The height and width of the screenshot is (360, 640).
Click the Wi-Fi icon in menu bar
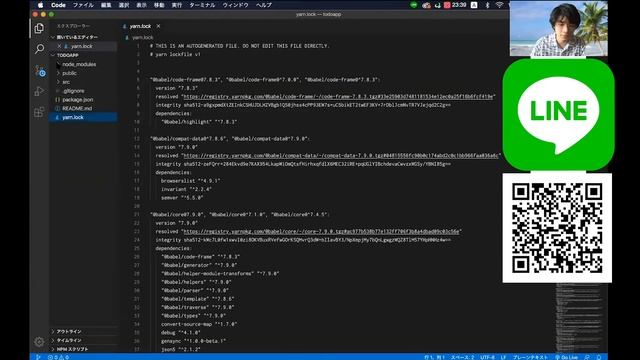click(x=499, y=5)
